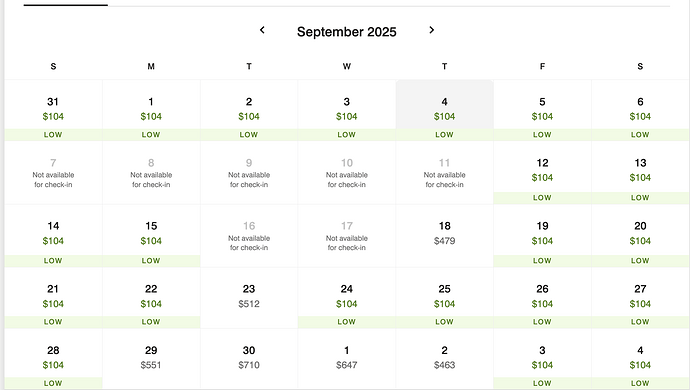Go to previous month with left chevron
The height and width of the screenshot is (390, 690).
coord(262,30)
